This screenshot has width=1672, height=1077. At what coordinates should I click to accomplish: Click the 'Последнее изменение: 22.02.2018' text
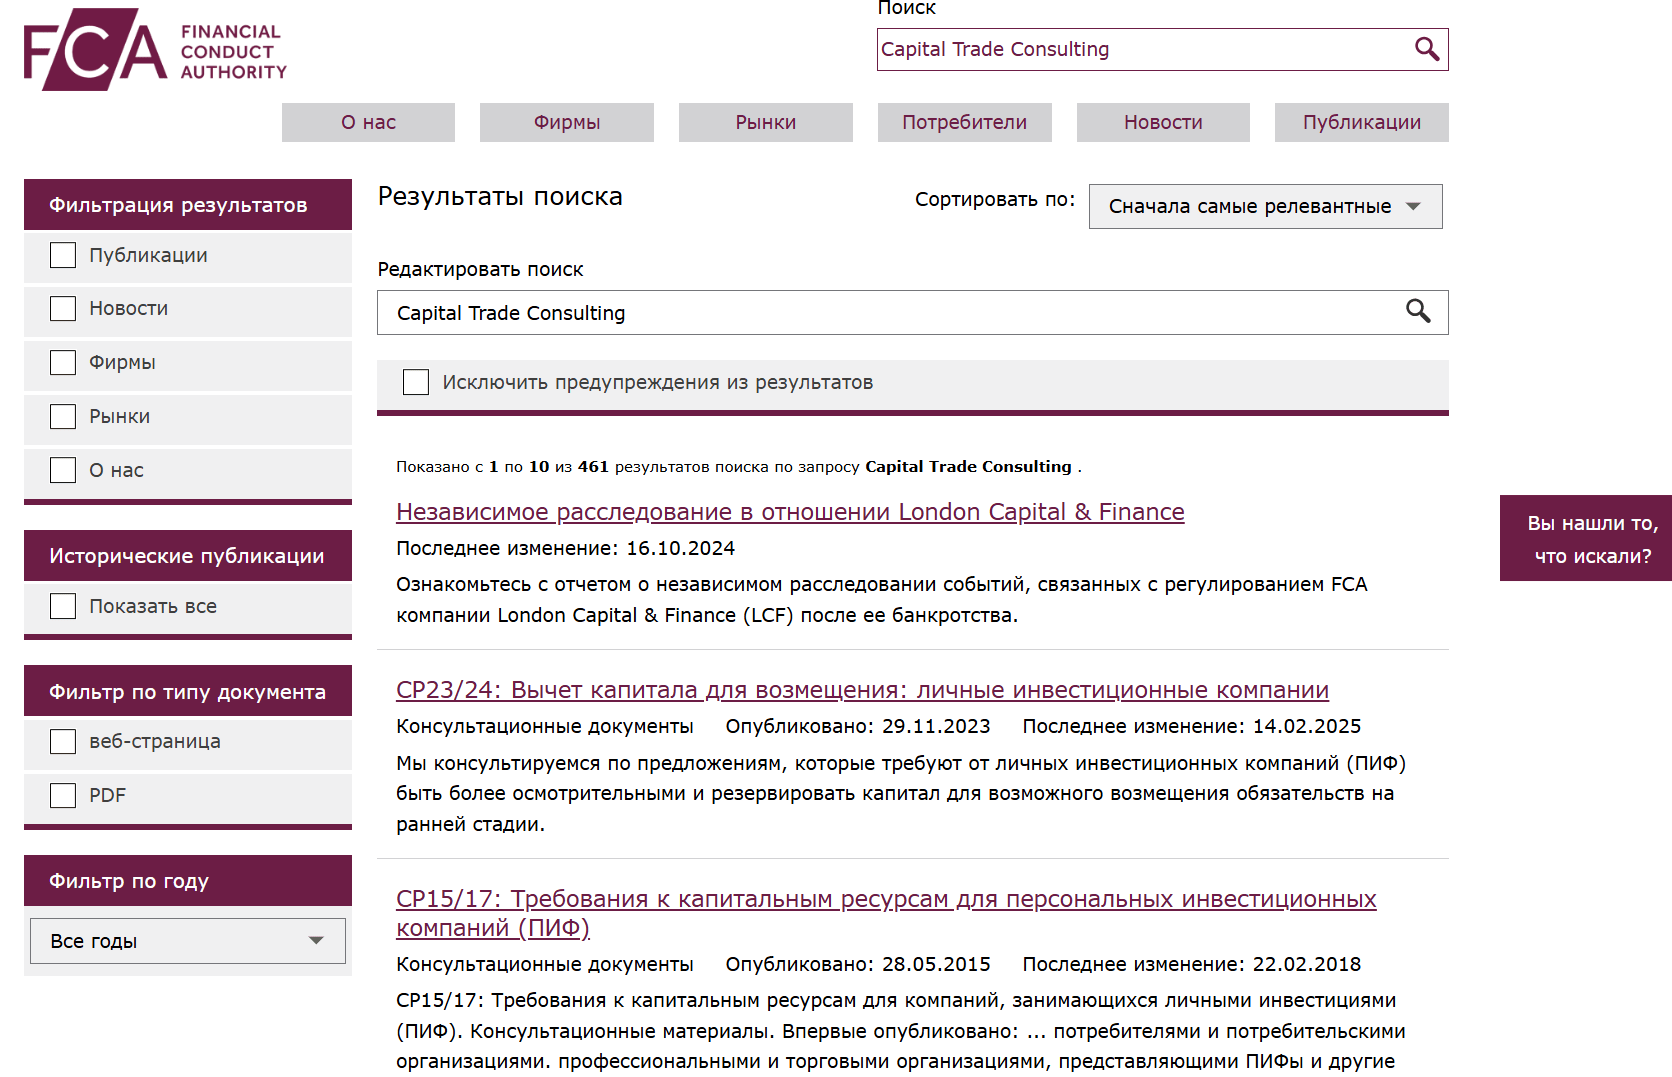tap(1192, 964)
